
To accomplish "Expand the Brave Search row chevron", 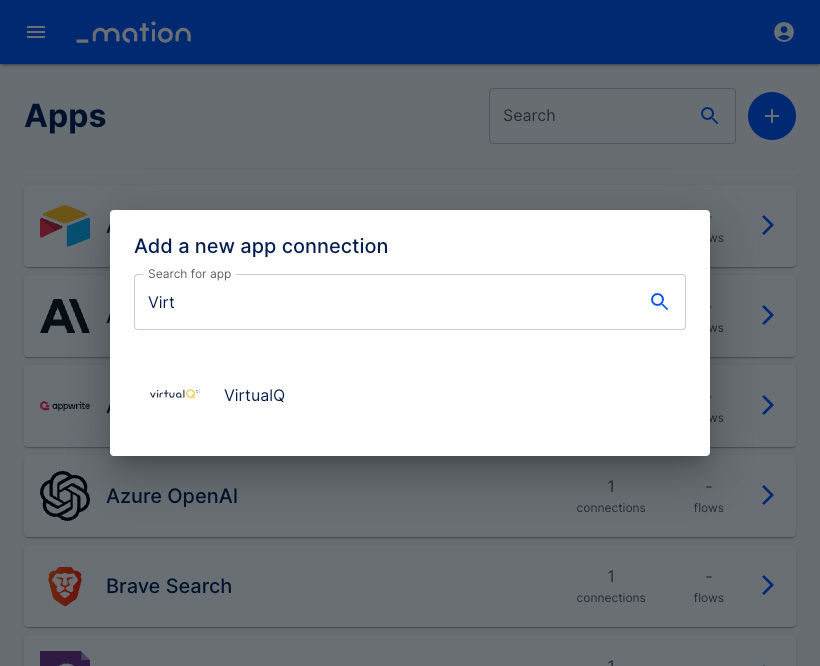I will pos(767,585).
